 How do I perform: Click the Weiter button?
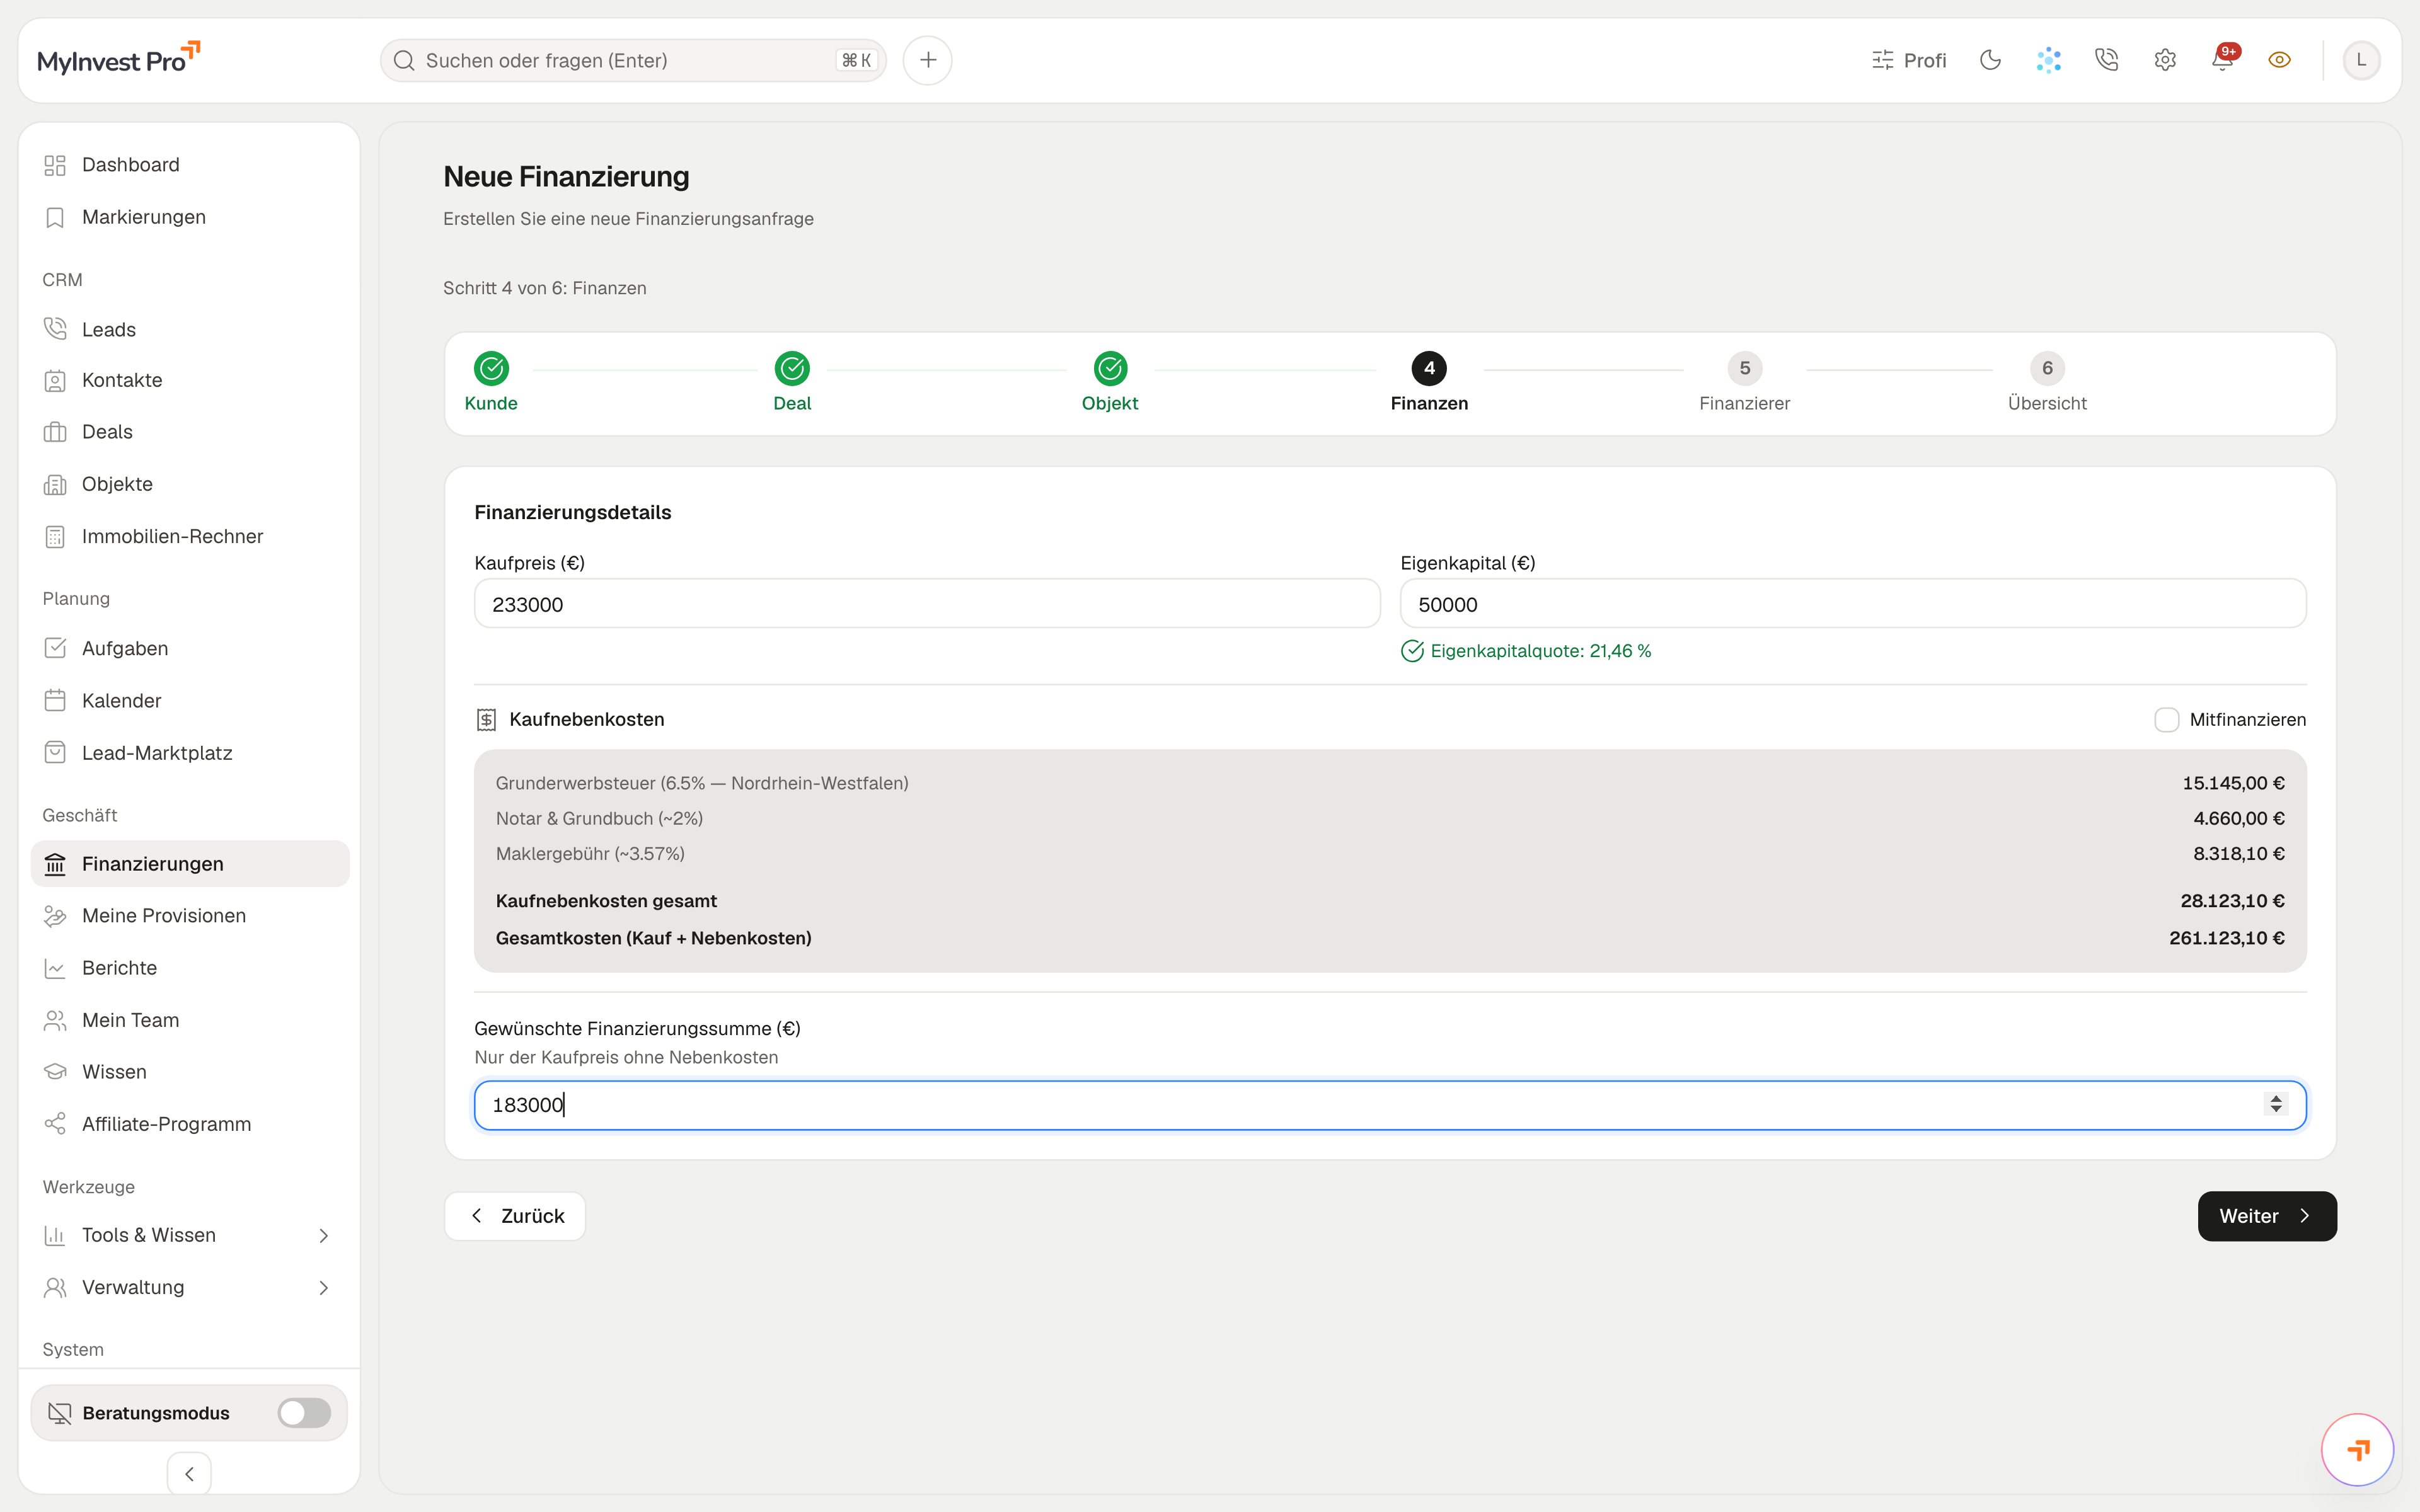pyautogui.click(x=2267, y=1216)
